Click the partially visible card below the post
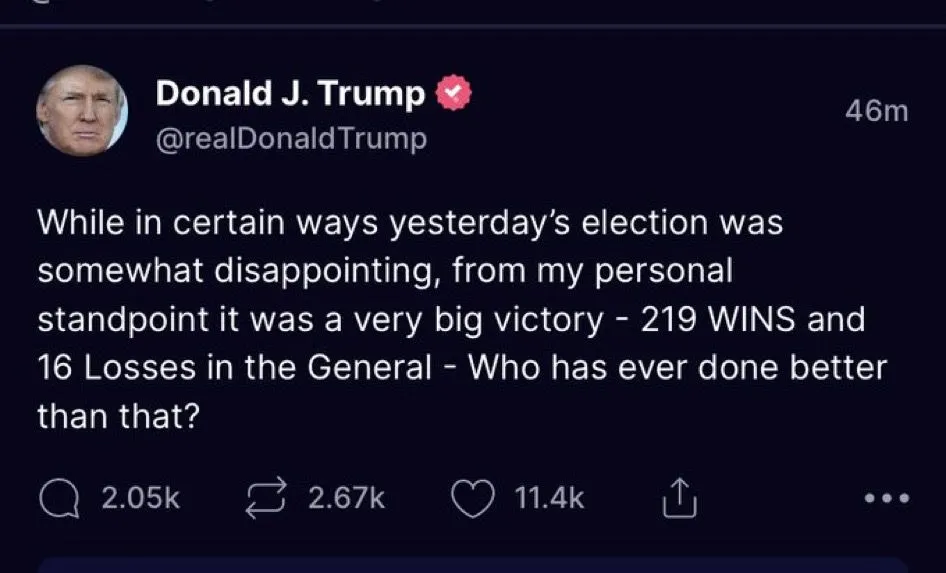 [473, 564]
